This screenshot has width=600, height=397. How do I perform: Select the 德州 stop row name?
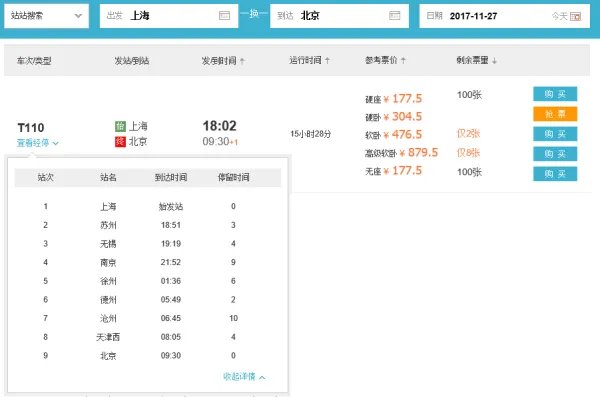(x=108, y=300)
